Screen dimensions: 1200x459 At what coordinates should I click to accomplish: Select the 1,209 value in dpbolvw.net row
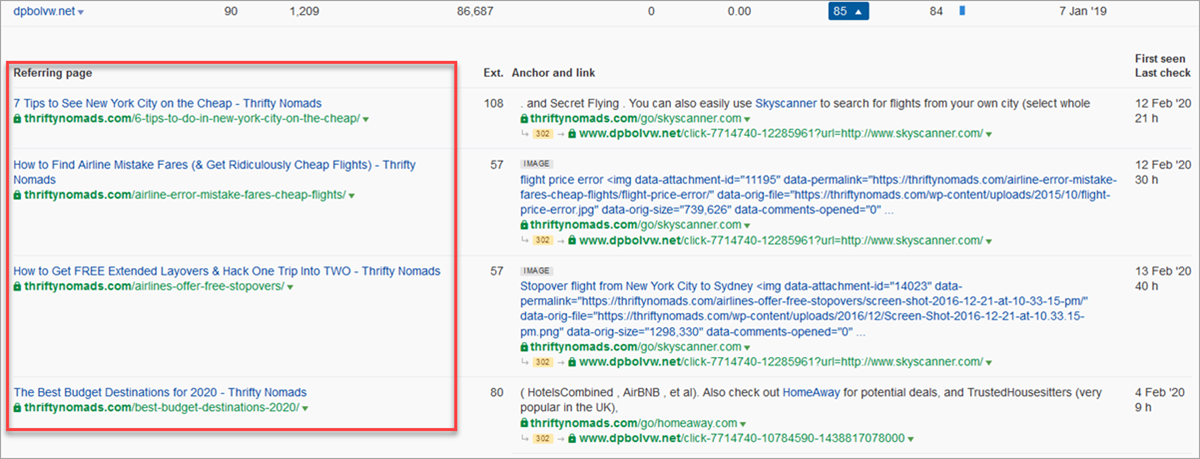pos(306,11)
